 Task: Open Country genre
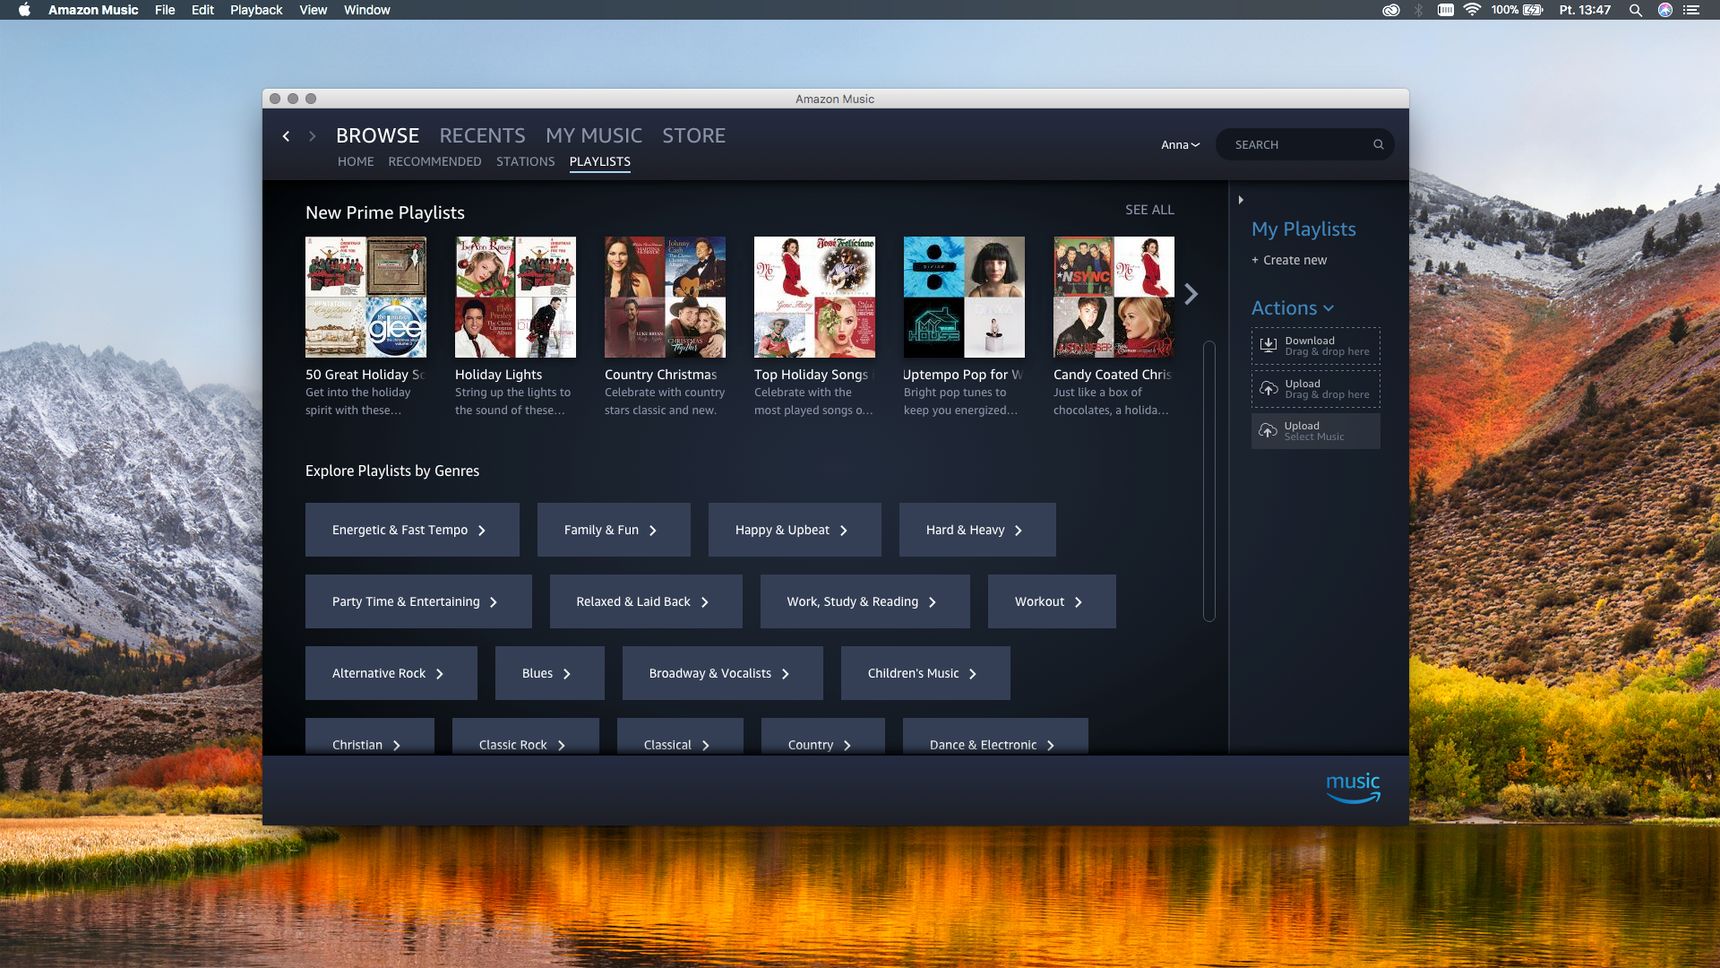point(822,737)
